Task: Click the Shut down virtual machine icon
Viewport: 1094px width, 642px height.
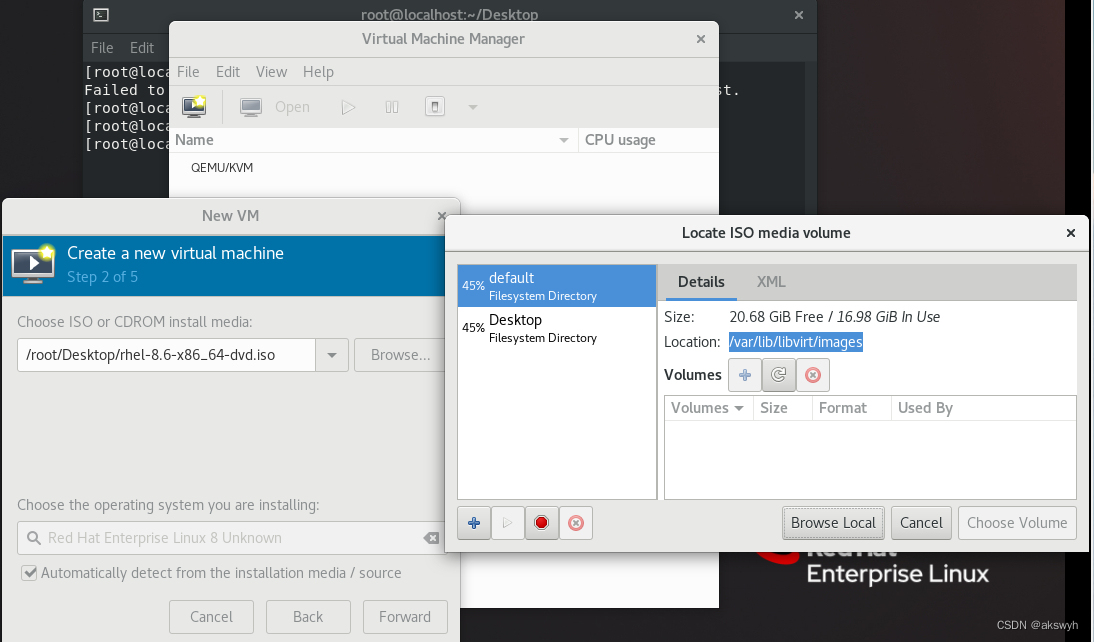Action: 435,107
